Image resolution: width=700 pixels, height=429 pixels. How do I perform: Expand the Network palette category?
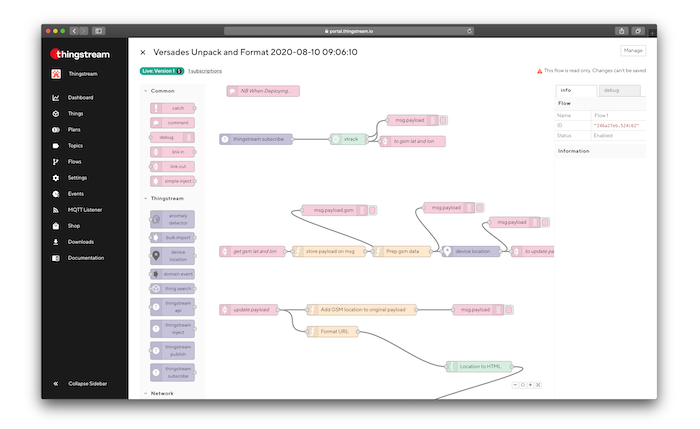click(x=144, y=393)
